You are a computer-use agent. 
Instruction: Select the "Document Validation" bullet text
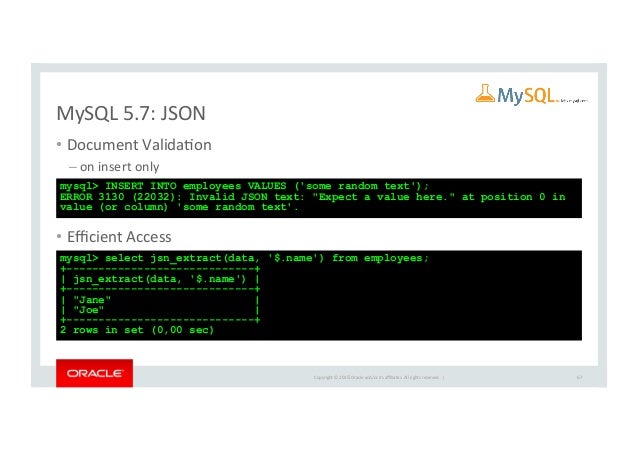click(139, 145)
